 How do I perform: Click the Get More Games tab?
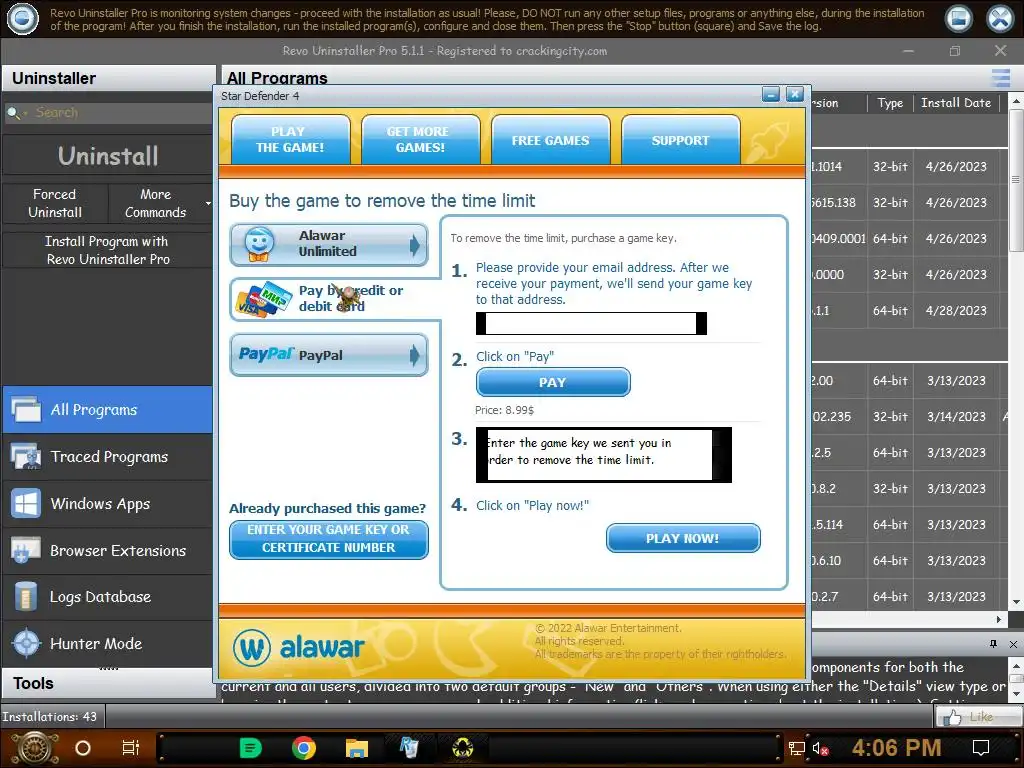(x=420, y=139)
